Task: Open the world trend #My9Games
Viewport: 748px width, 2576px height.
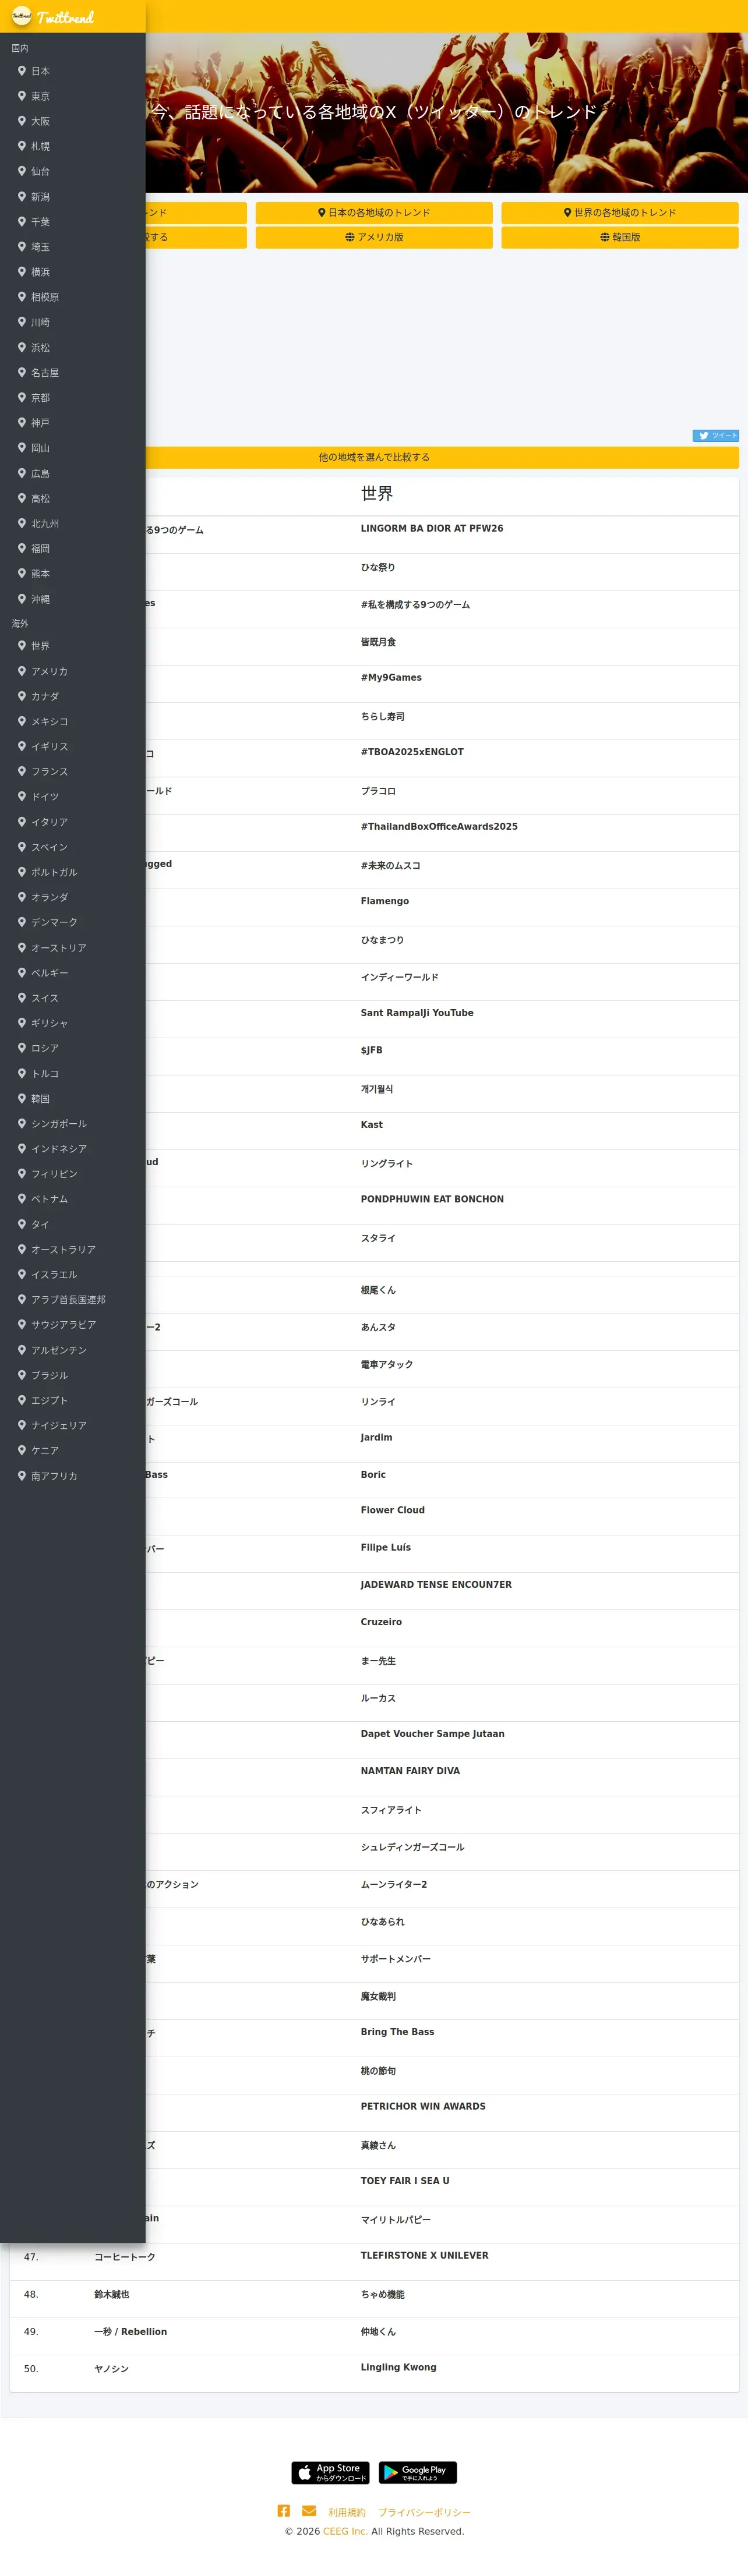Action: [x=391, y=678]
